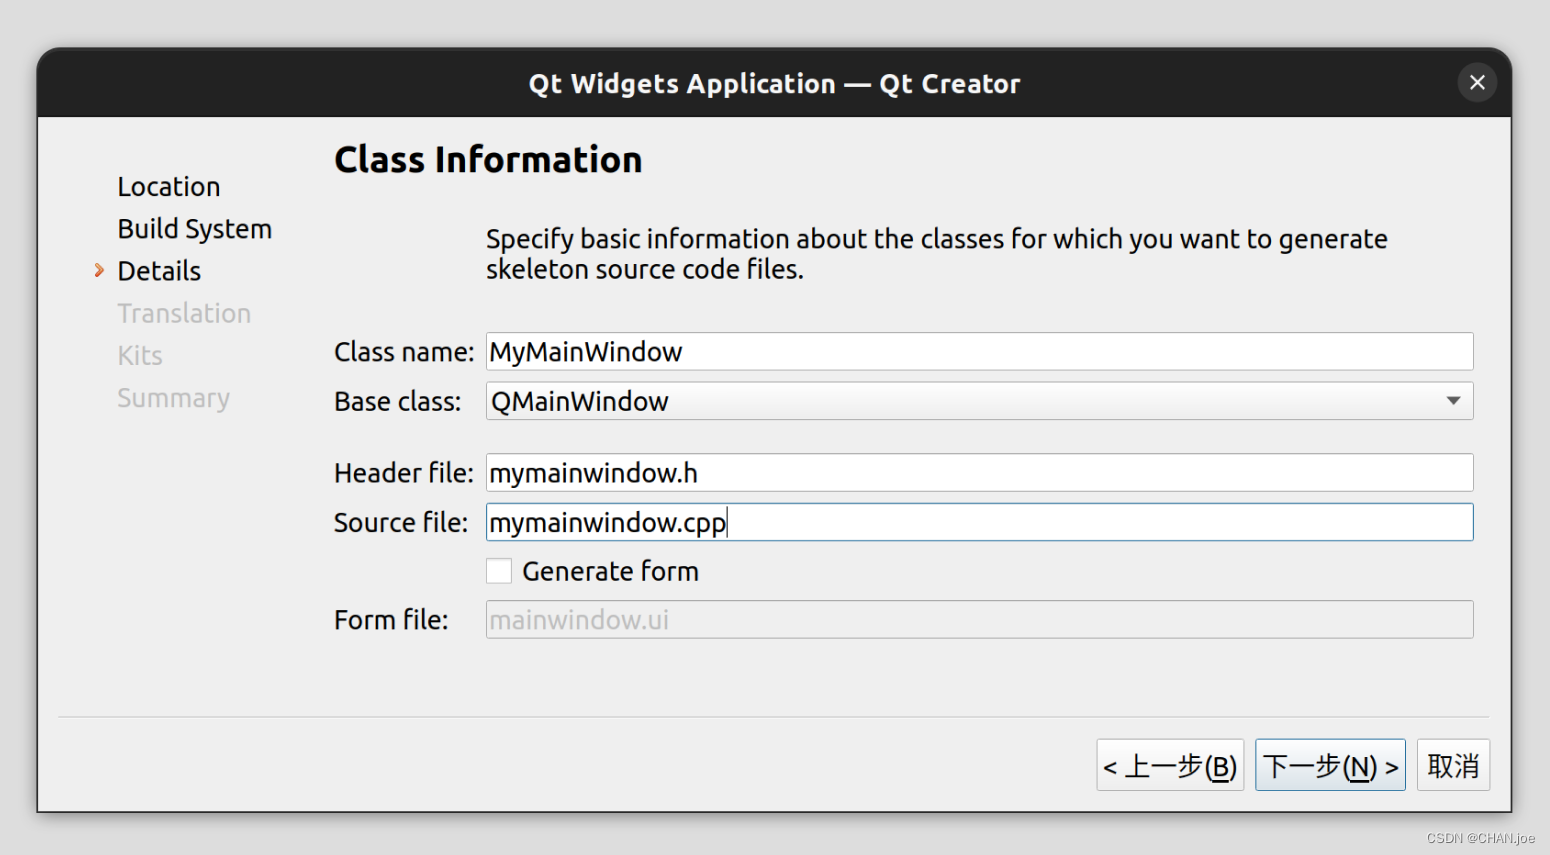Screen dimensions: 1550x855
Task: Select the Build System wizard step
Action: coord(195,229)
